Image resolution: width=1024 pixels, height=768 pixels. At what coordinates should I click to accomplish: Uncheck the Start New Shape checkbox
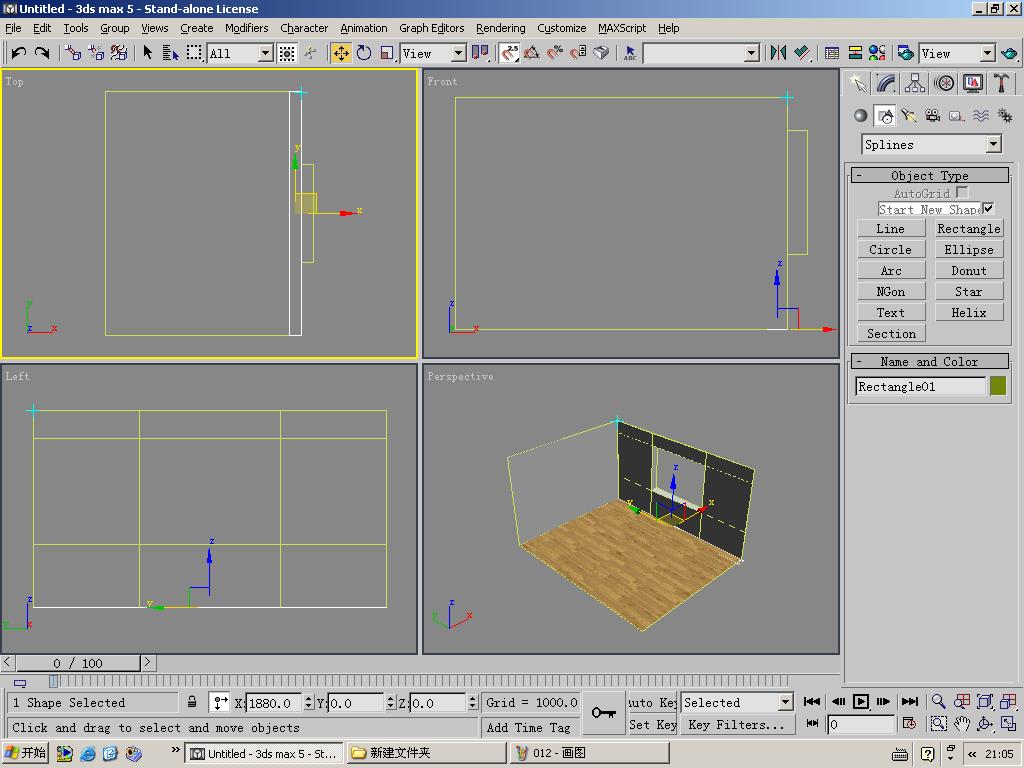click(x=988, y=209)
